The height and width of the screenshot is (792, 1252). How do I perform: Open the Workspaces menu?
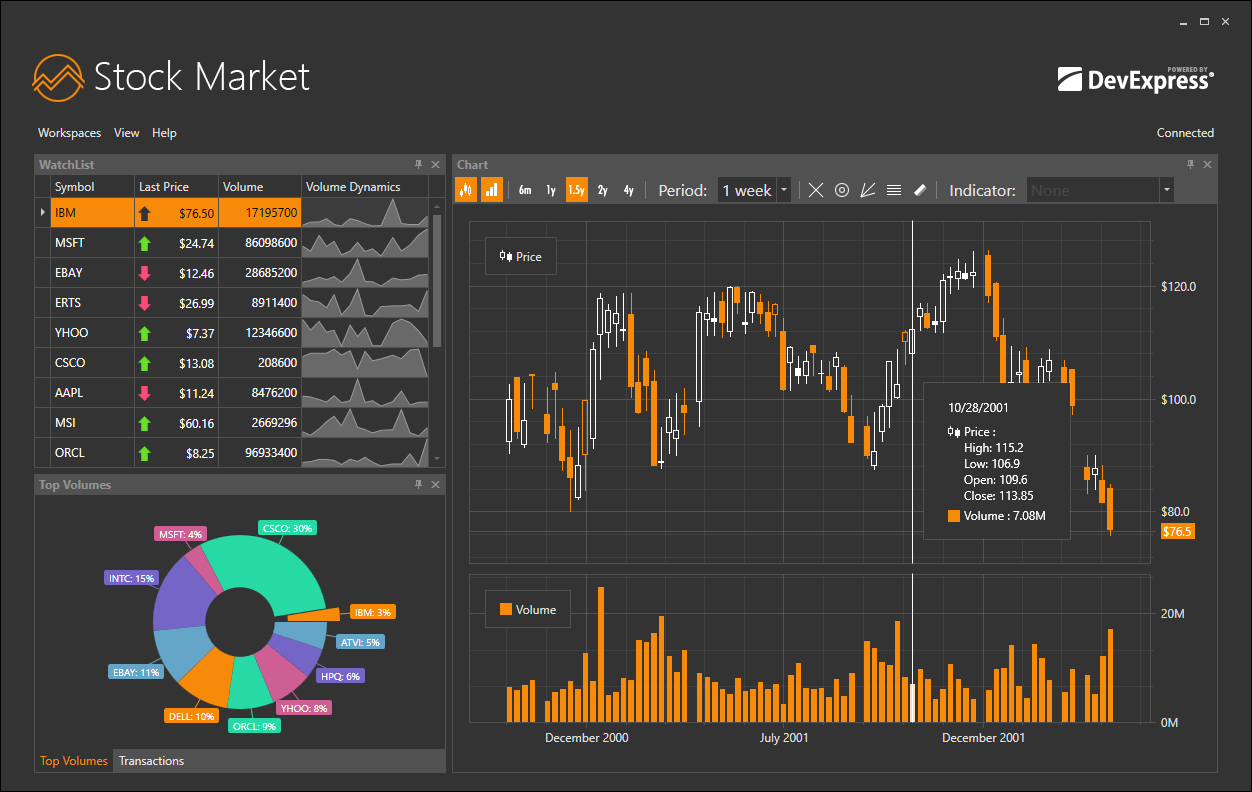[70, 133]
